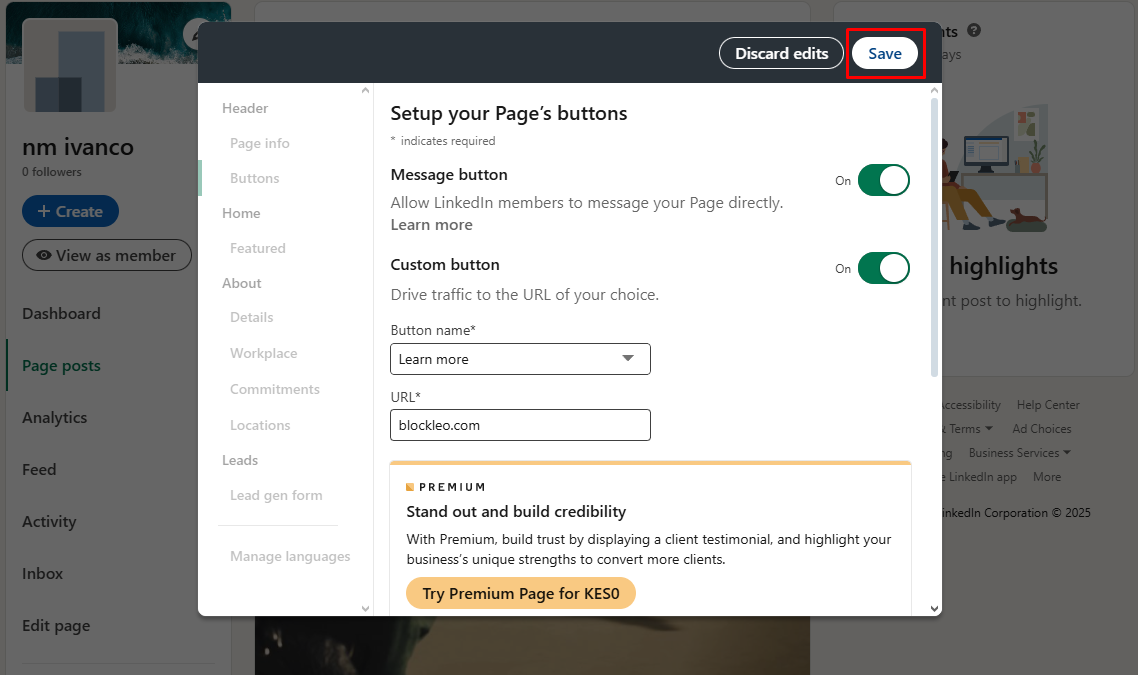Click sidebar scroll up arrow

(365, 91)
